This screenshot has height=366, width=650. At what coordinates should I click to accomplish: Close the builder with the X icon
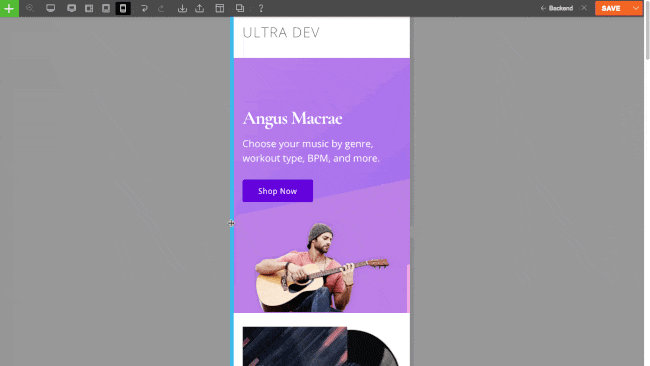[x=584, y=8]
